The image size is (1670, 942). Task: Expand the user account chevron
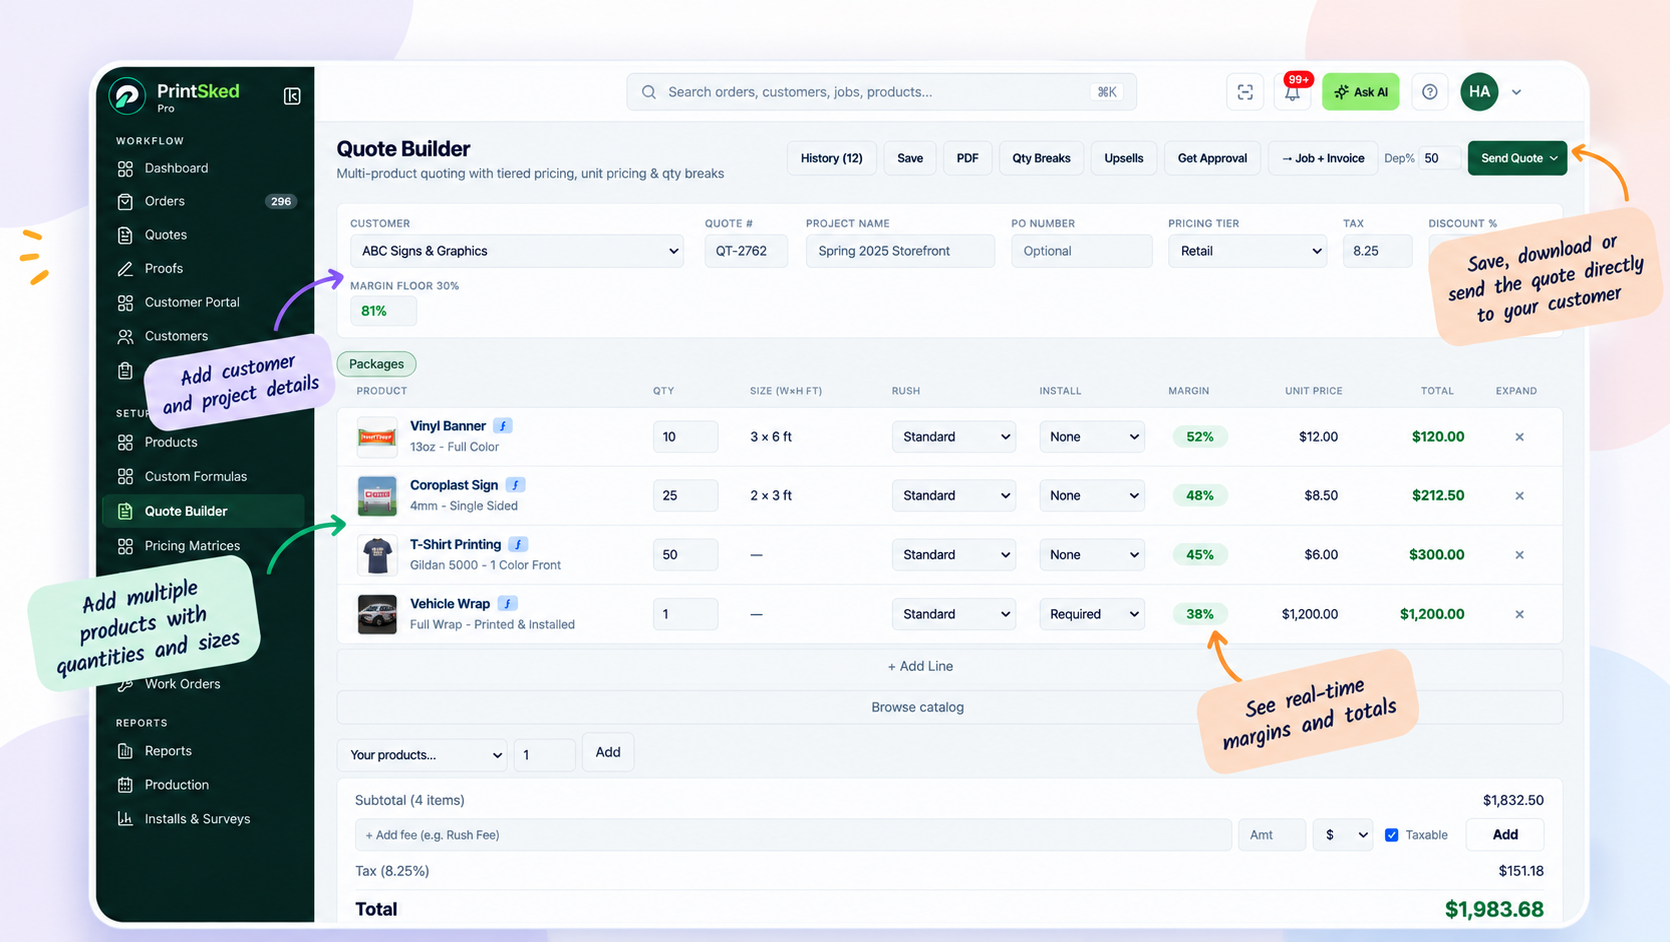1517,92
